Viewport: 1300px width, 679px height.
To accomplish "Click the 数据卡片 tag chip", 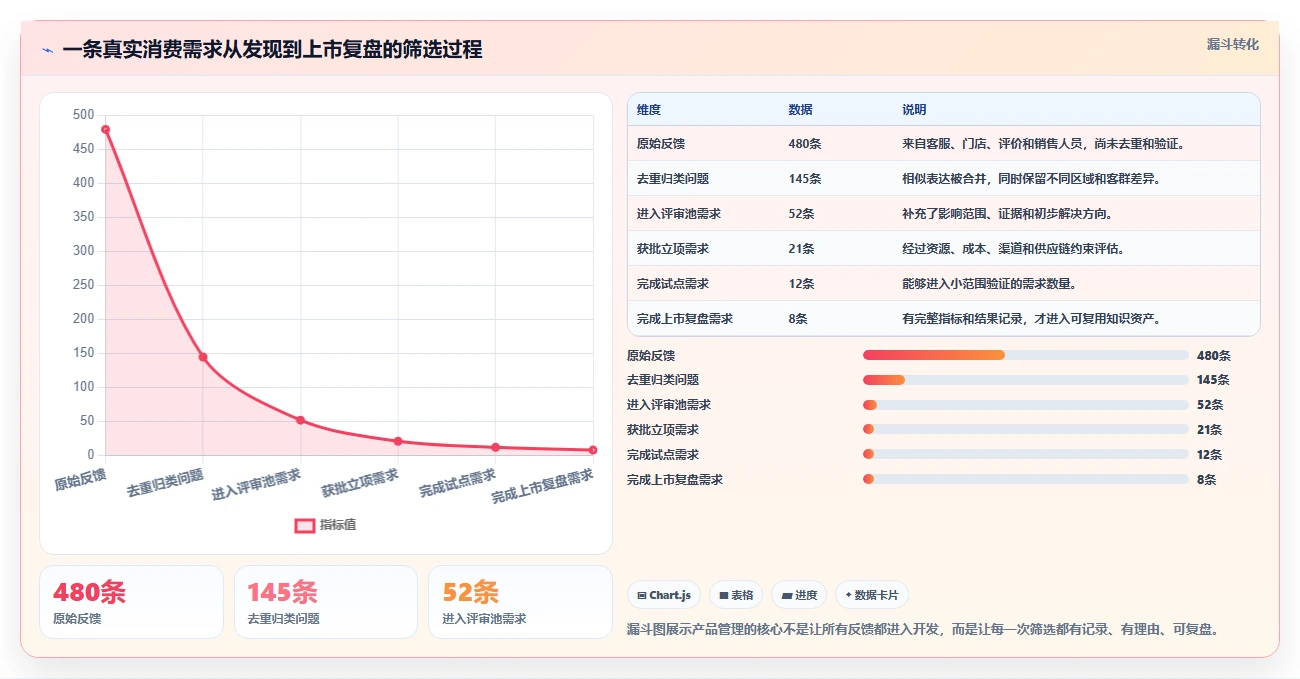I will click(x=872, y=595).
